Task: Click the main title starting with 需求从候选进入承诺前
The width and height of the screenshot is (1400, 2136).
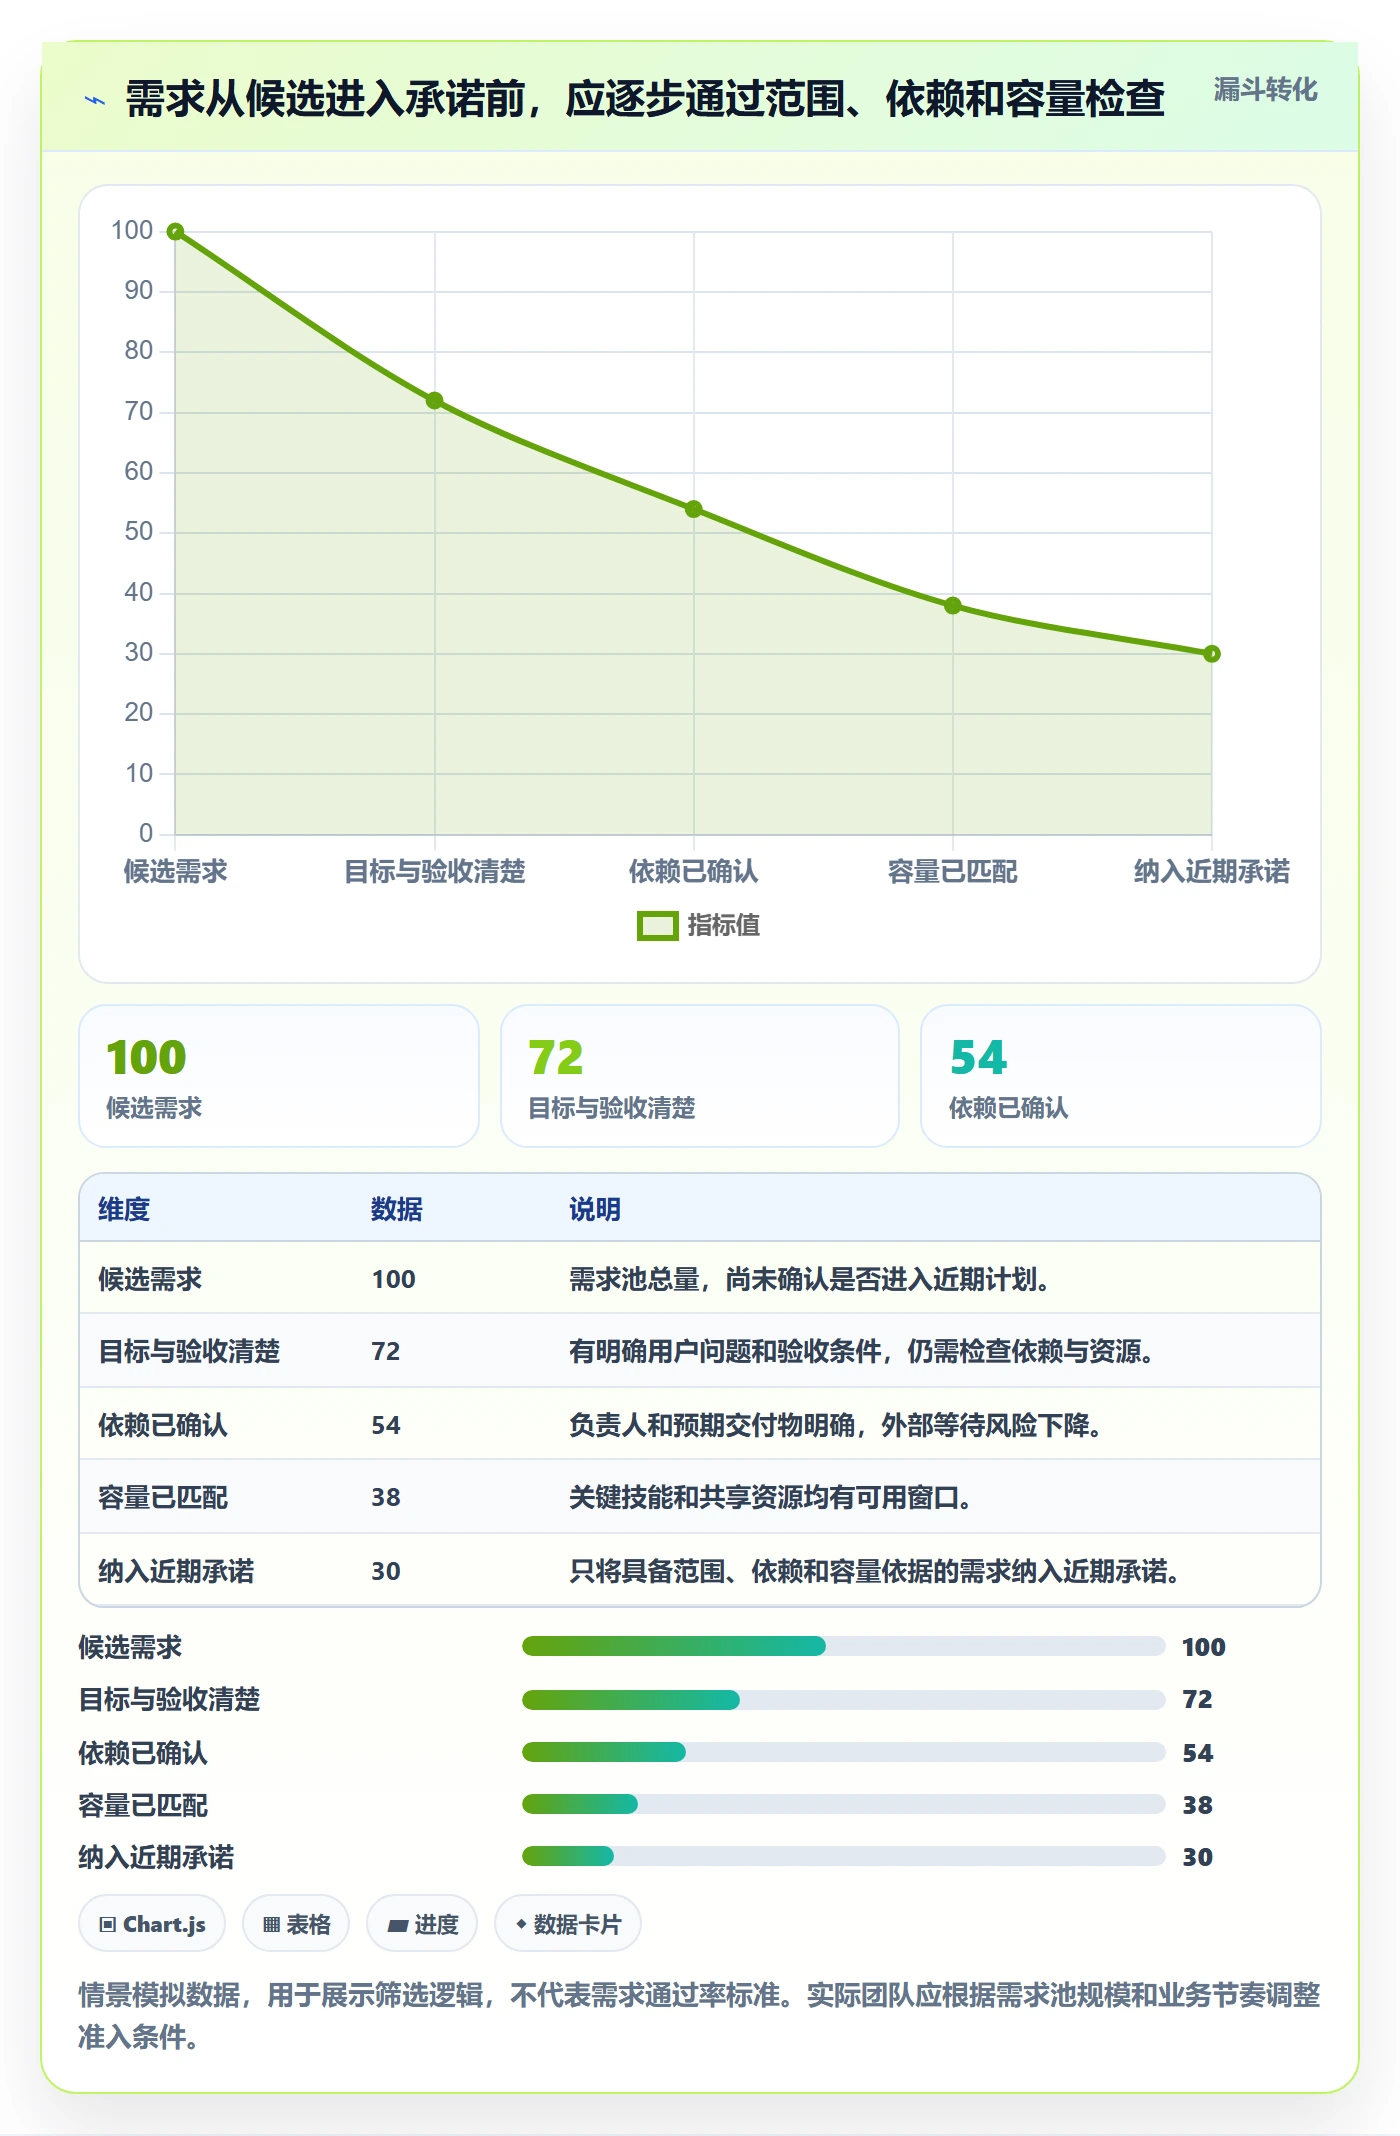Action: [645, 99]
